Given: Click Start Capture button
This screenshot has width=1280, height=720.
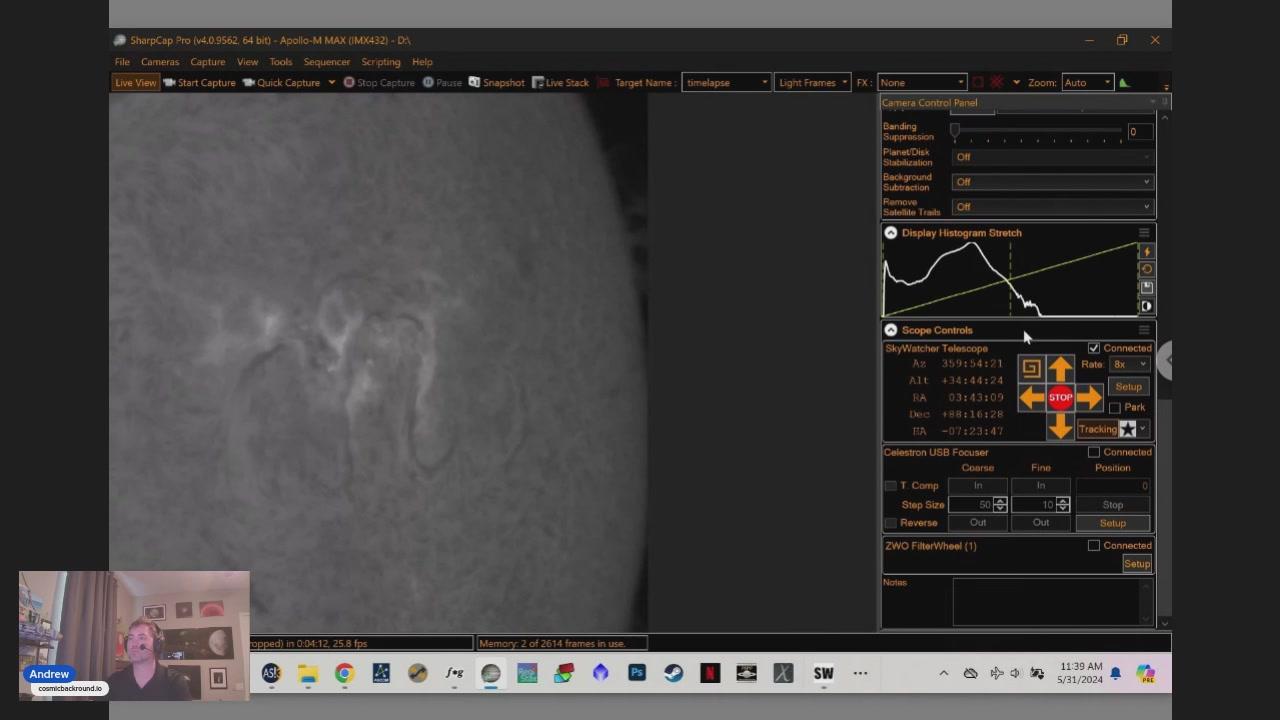Looking at the screenshot, I should pyautogui.click(x=200, y=83).
